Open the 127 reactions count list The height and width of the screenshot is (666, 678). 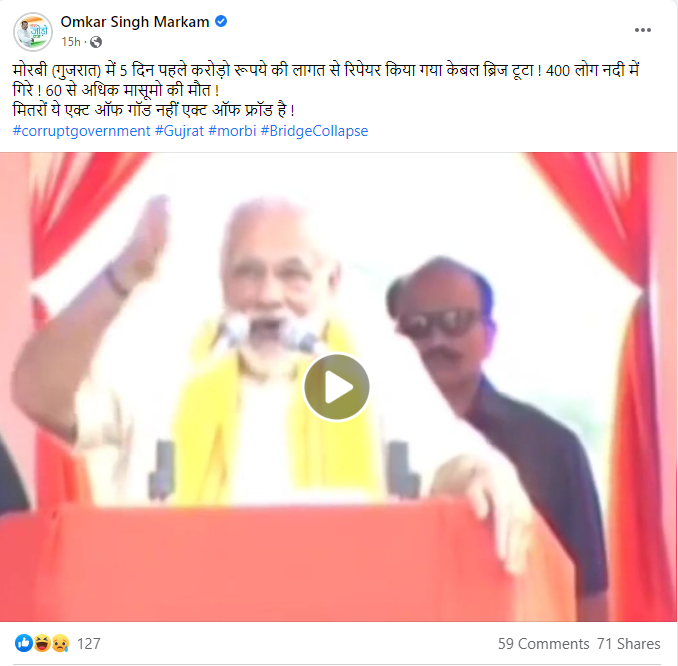pos(89,644)
